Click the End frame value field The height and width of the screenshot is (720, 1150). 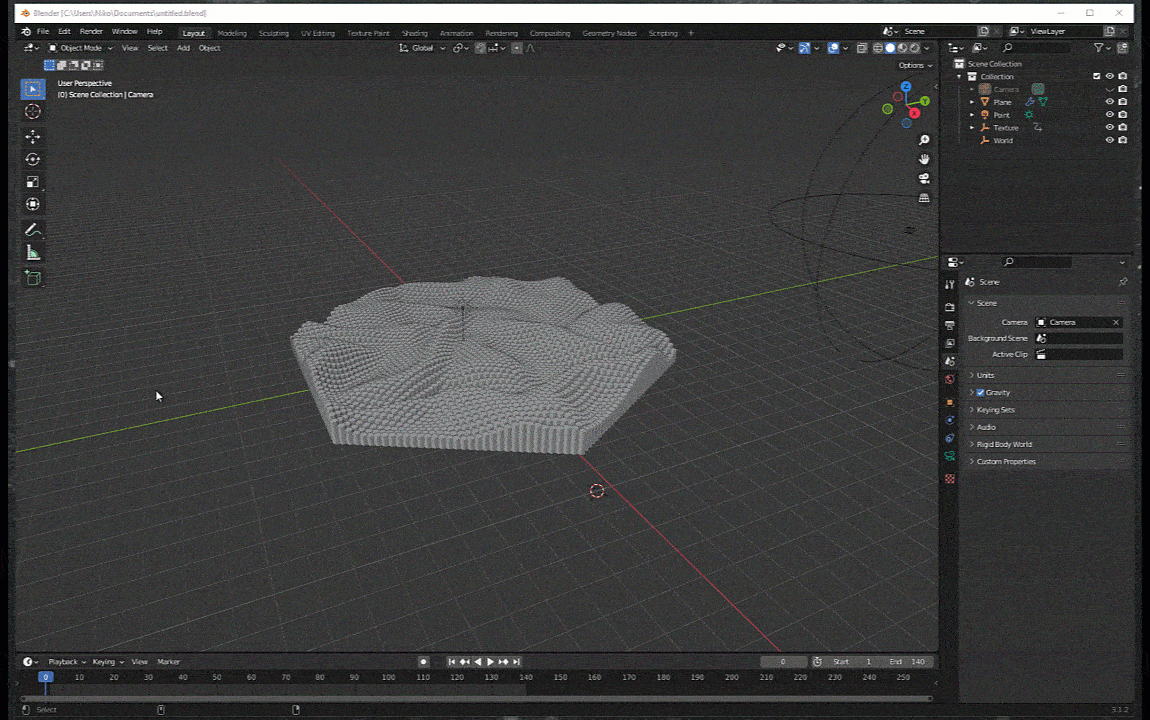click(909, 661)
